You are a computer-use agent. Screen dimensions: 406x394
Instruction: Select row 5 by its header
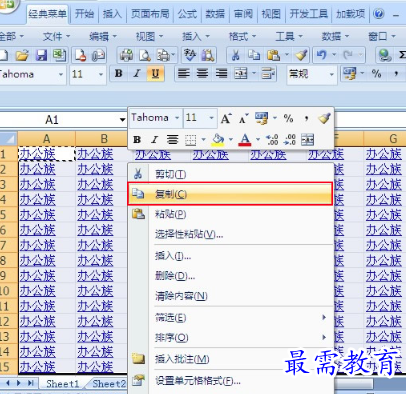click(x=9, y=214)
